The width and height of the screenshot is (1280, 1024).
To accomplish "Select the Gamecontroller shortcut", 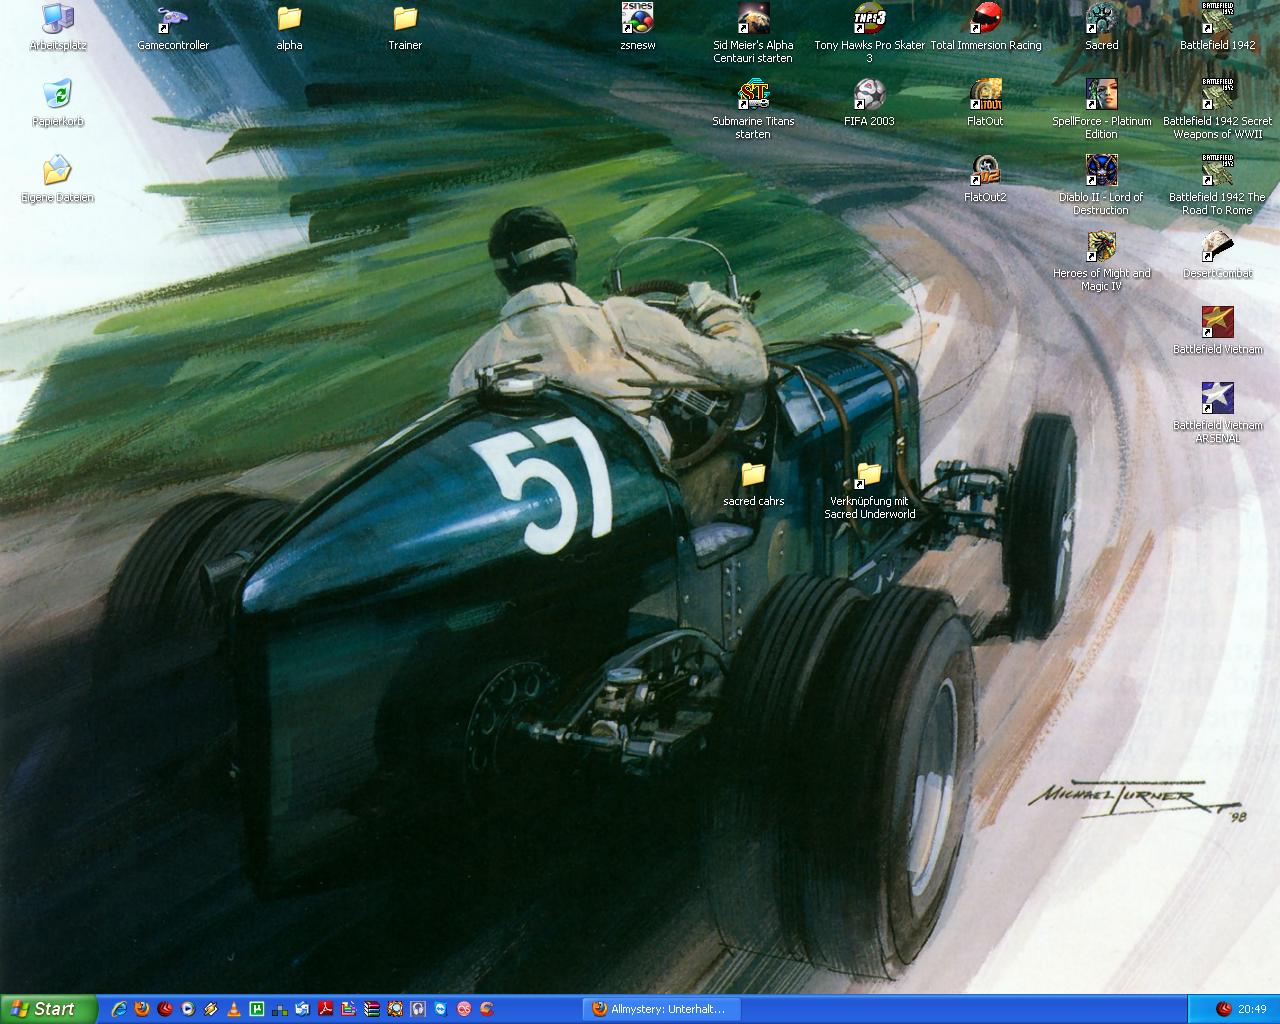I will click(x=173, y=28).
